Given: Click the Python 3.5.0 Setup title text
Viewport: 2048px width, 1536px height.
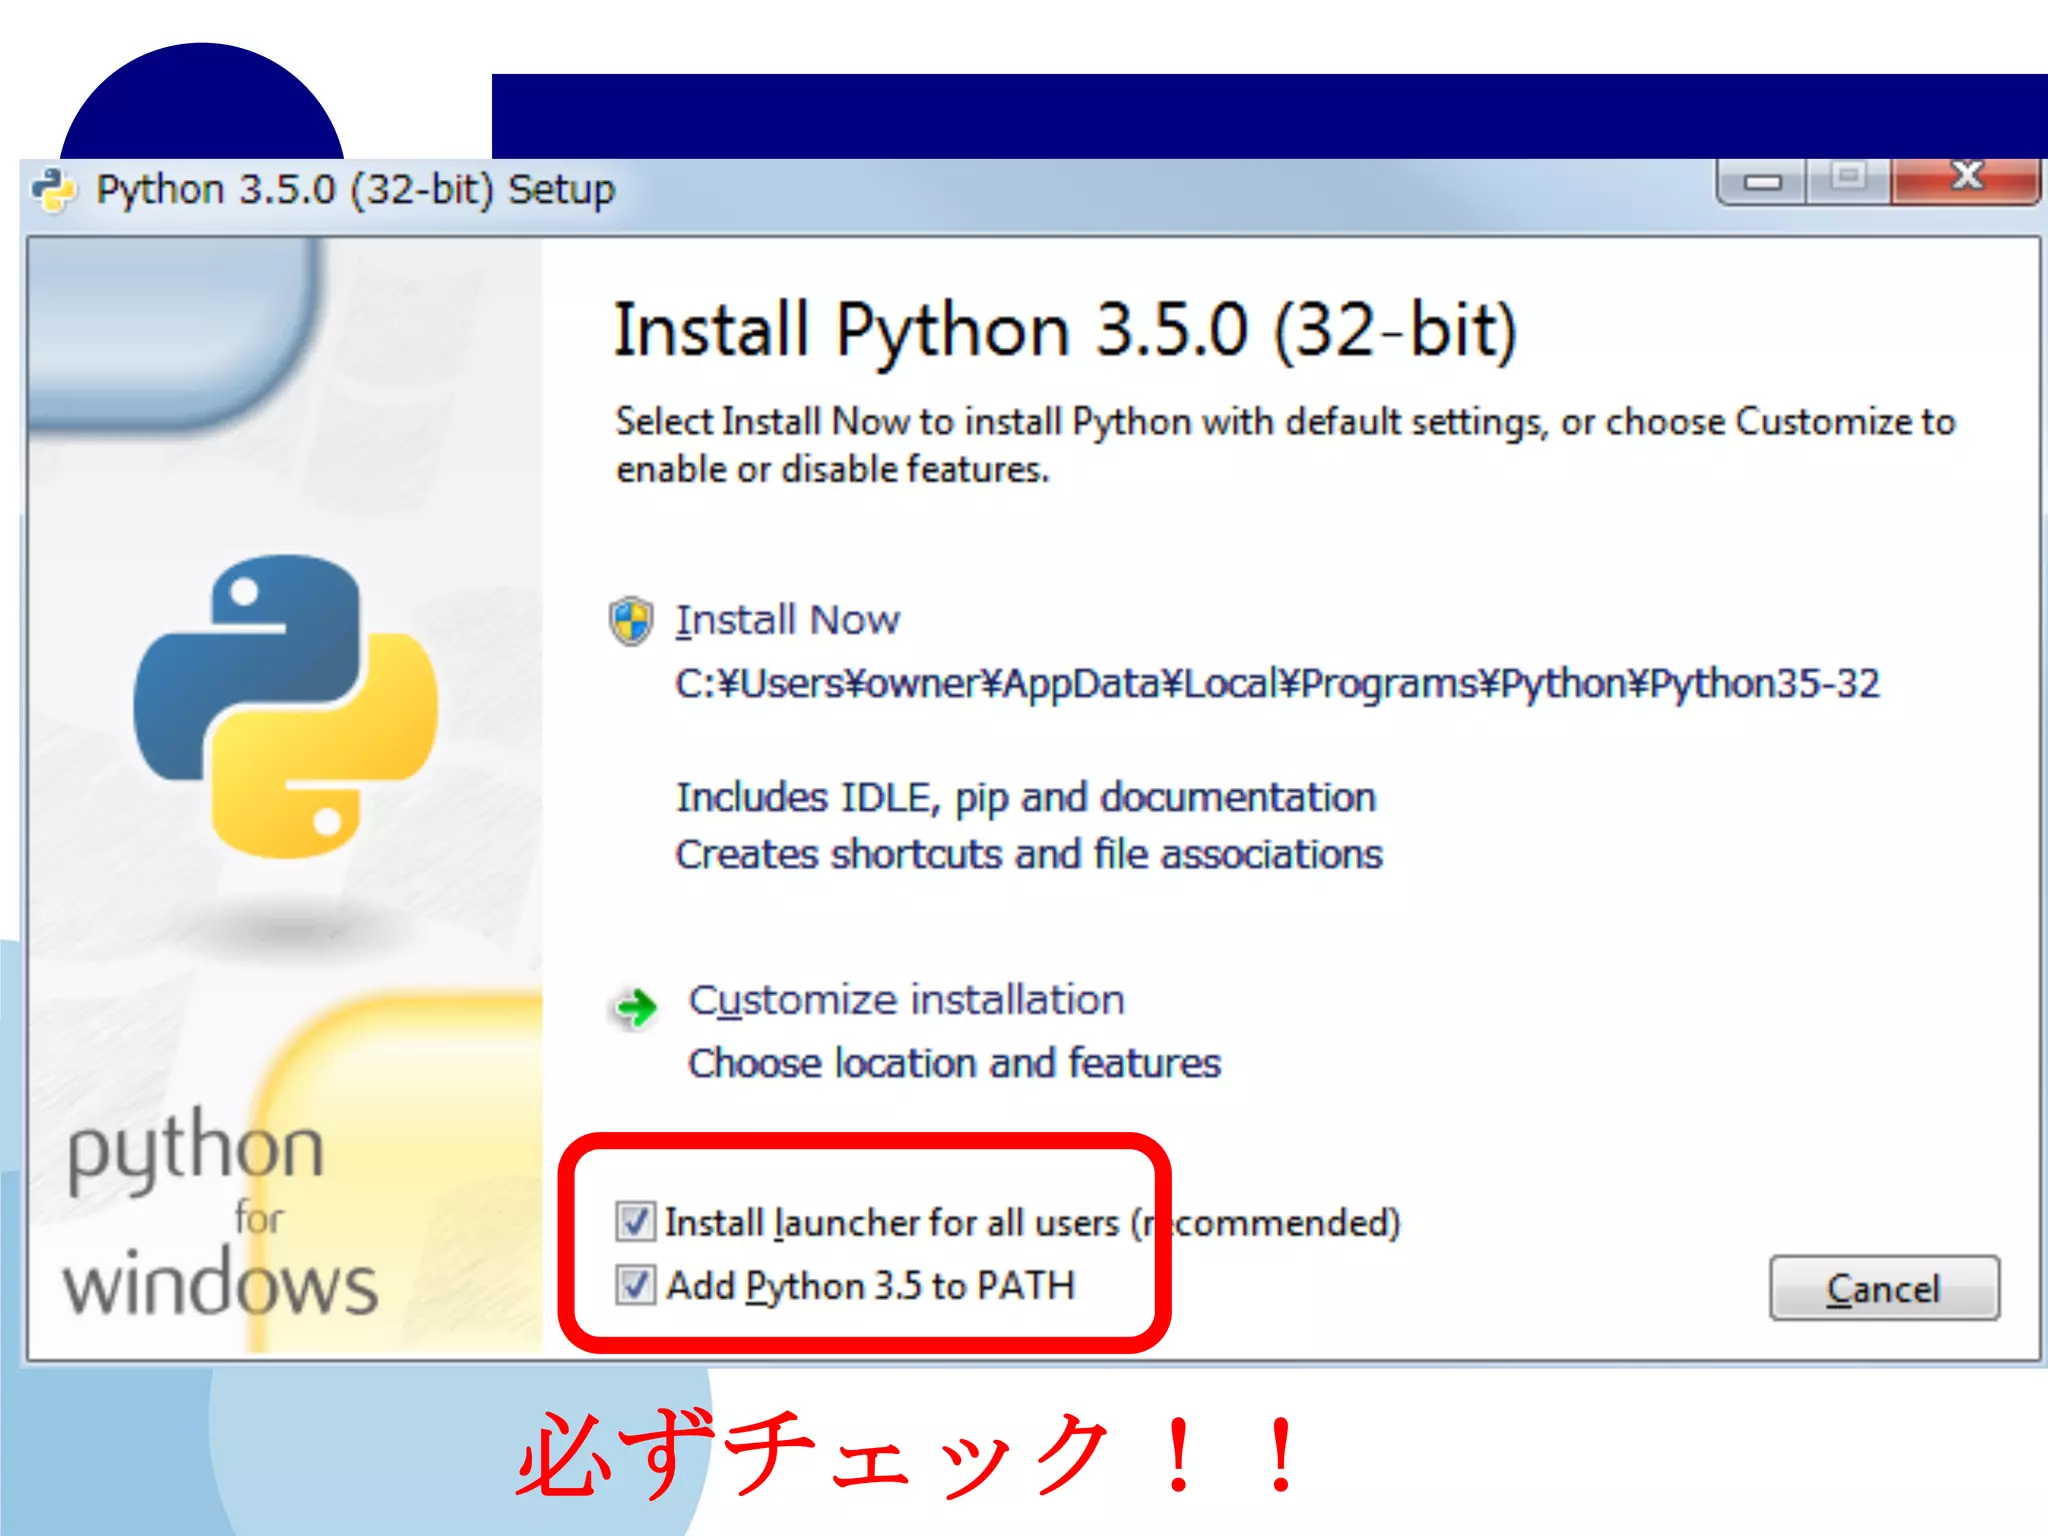Looking at the screenshot, I should [x=355, y=190].
